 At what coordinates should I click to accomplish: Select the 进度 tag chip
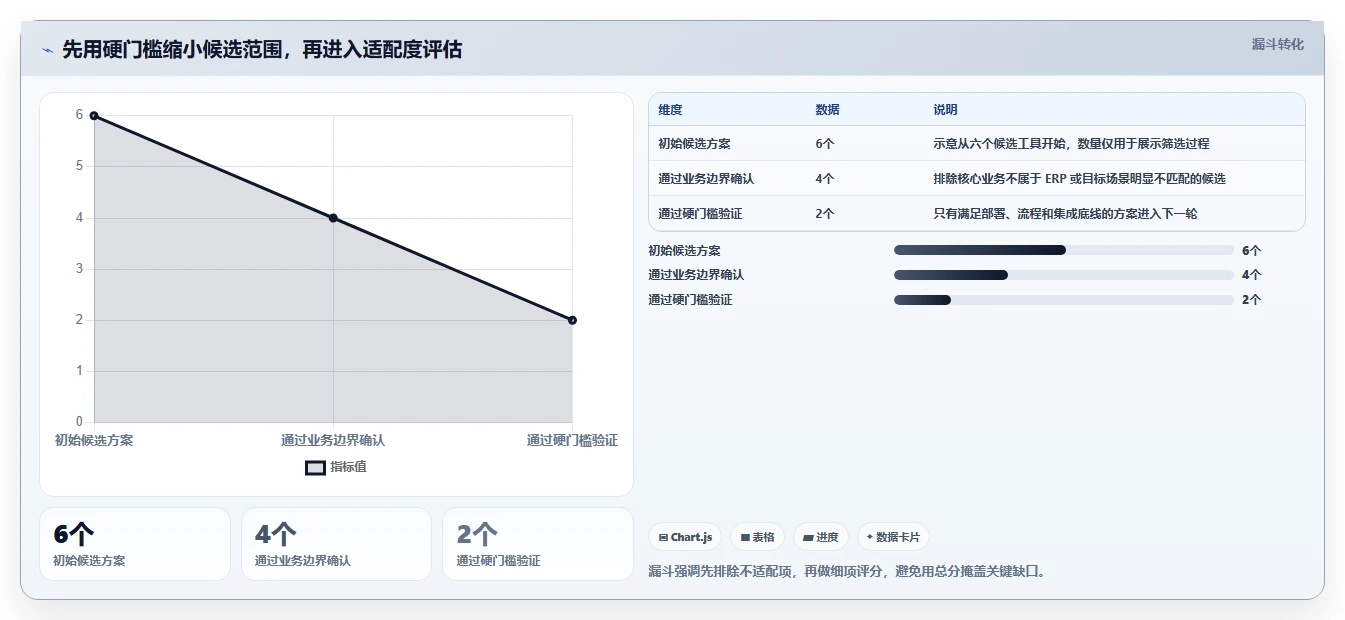pos(821,537)
